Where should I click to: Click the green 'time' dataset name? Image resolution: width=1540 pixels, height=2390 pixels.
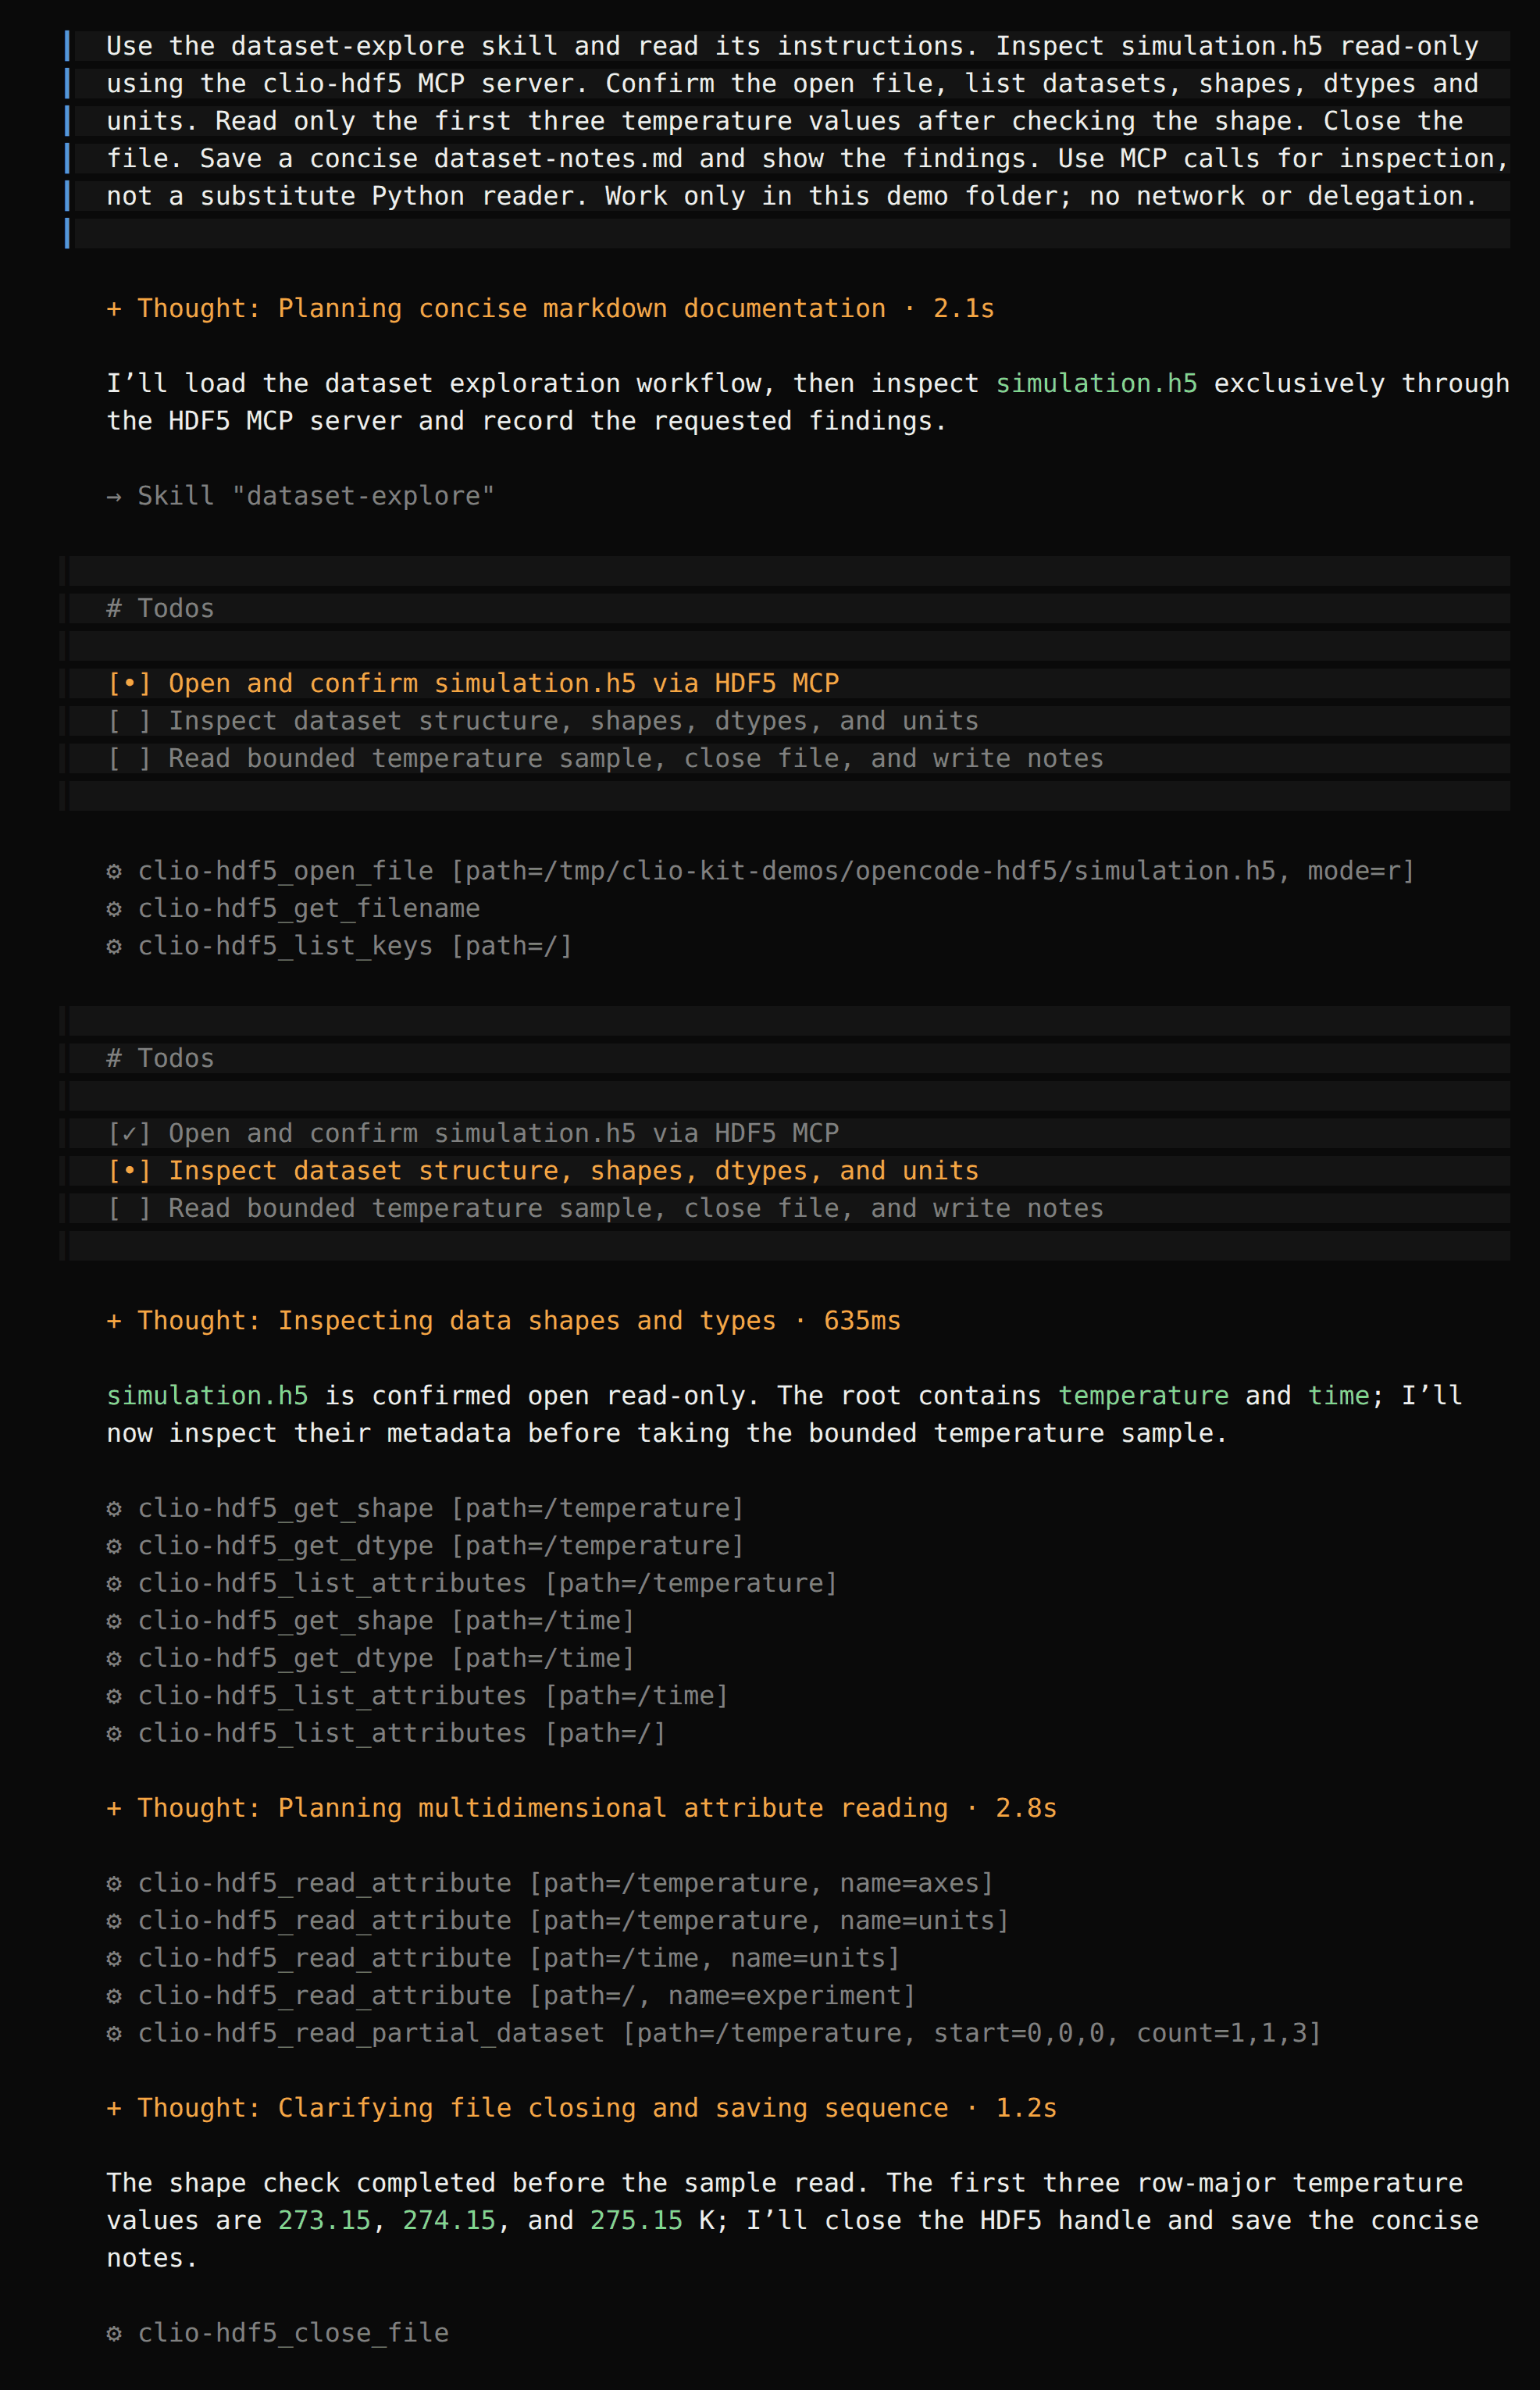pyautogui.click(x=1338, y=1396)
